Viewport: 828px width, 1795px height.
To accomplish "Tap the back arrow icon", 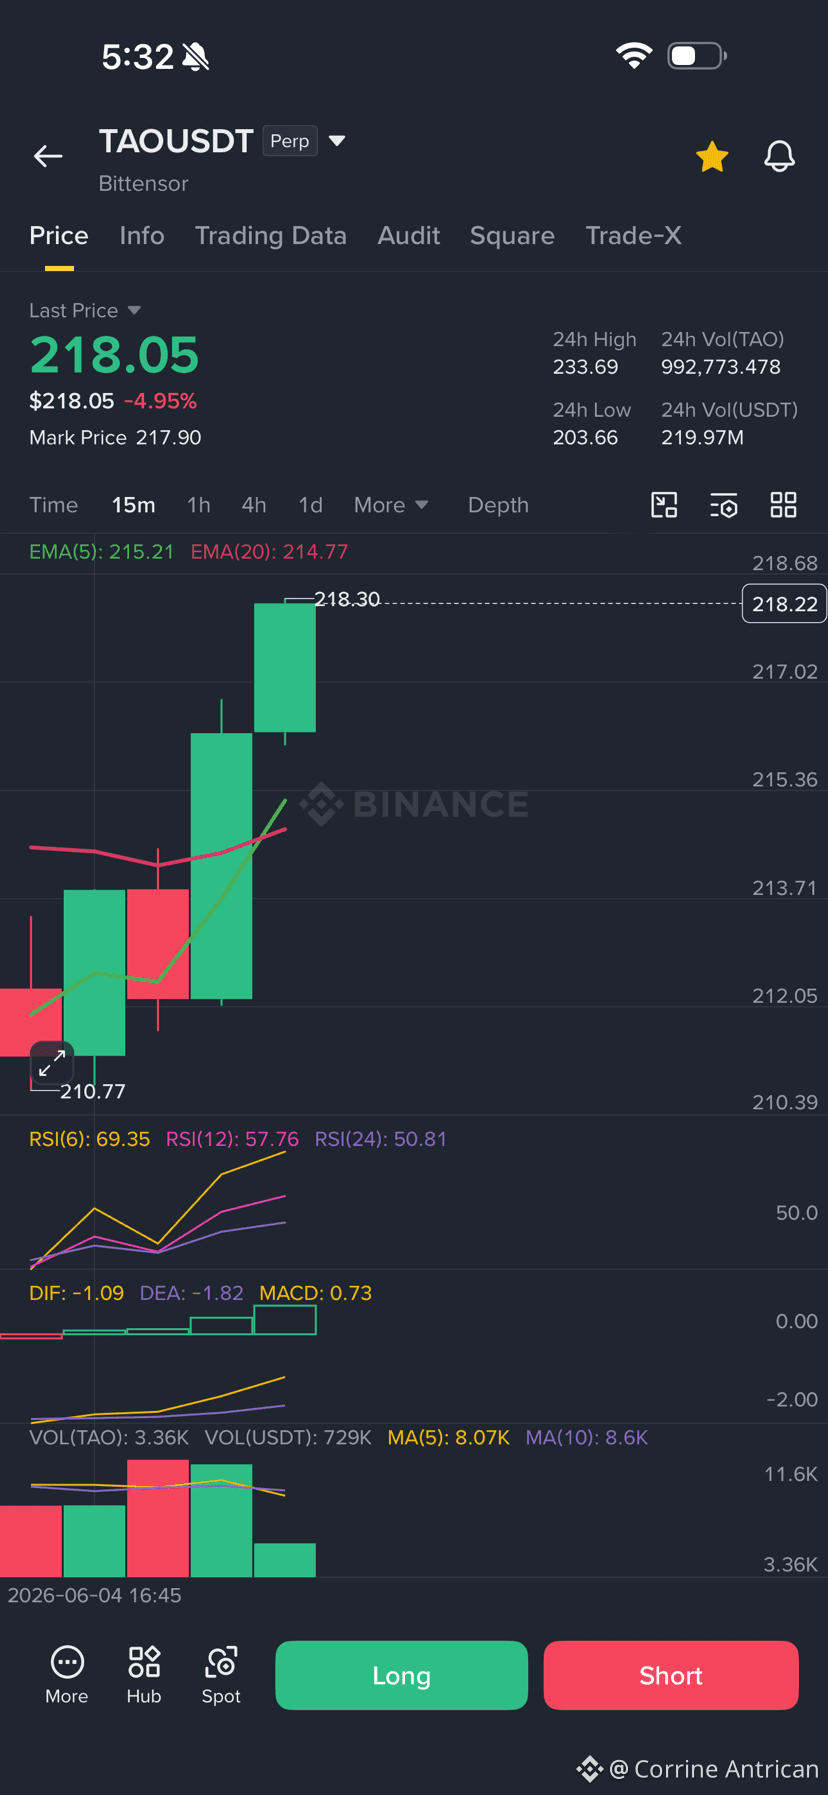I will tap(48, 156).
